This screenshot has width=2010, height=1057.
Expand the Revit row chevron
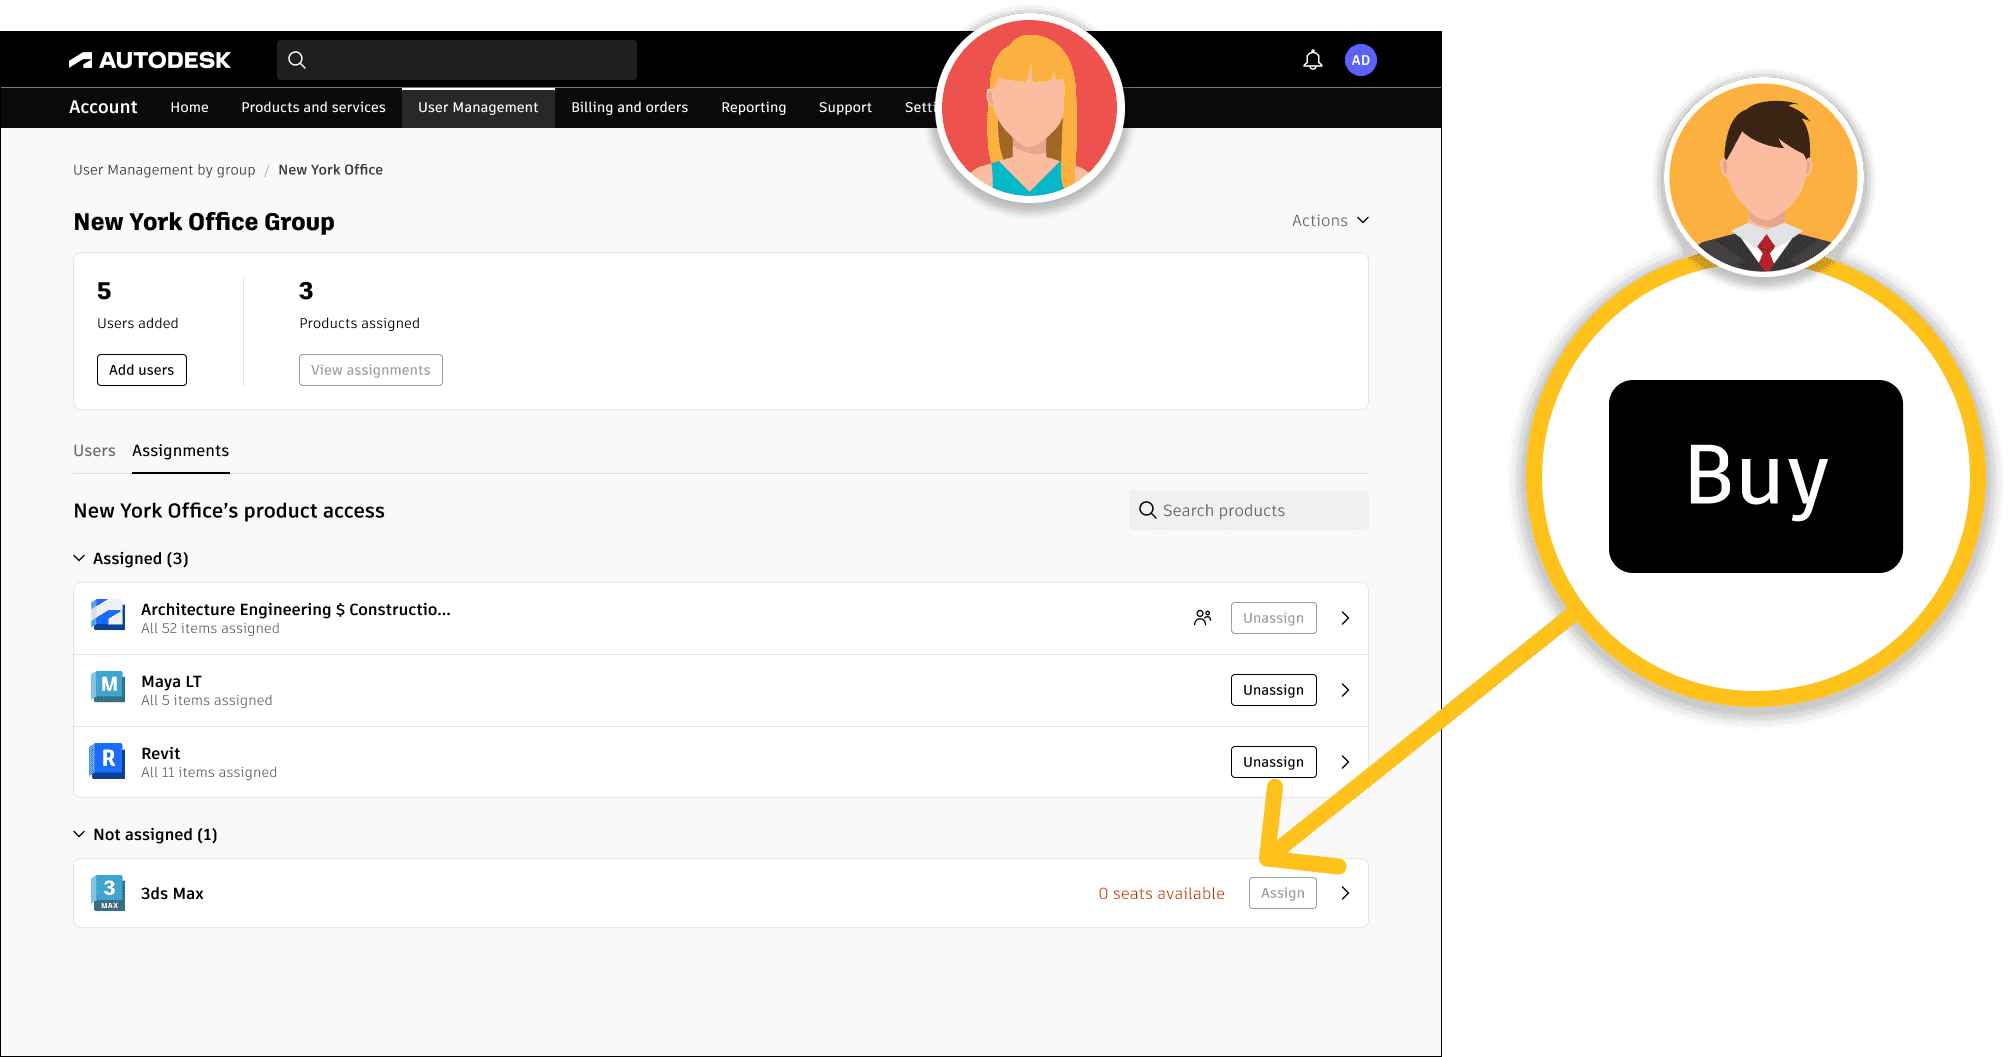point(1345,762)
